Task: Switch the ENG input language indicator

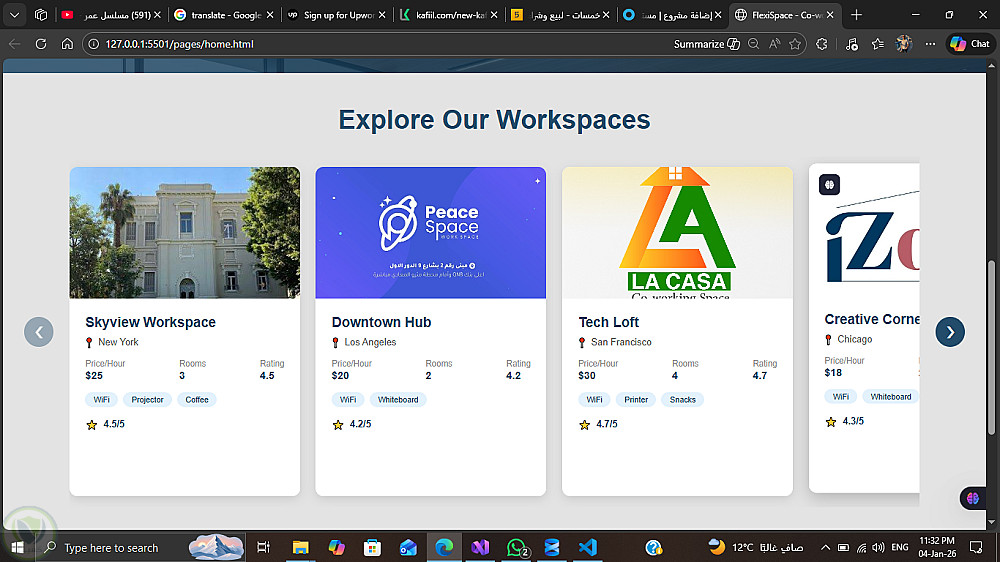Action: click(x=900, y=547)
